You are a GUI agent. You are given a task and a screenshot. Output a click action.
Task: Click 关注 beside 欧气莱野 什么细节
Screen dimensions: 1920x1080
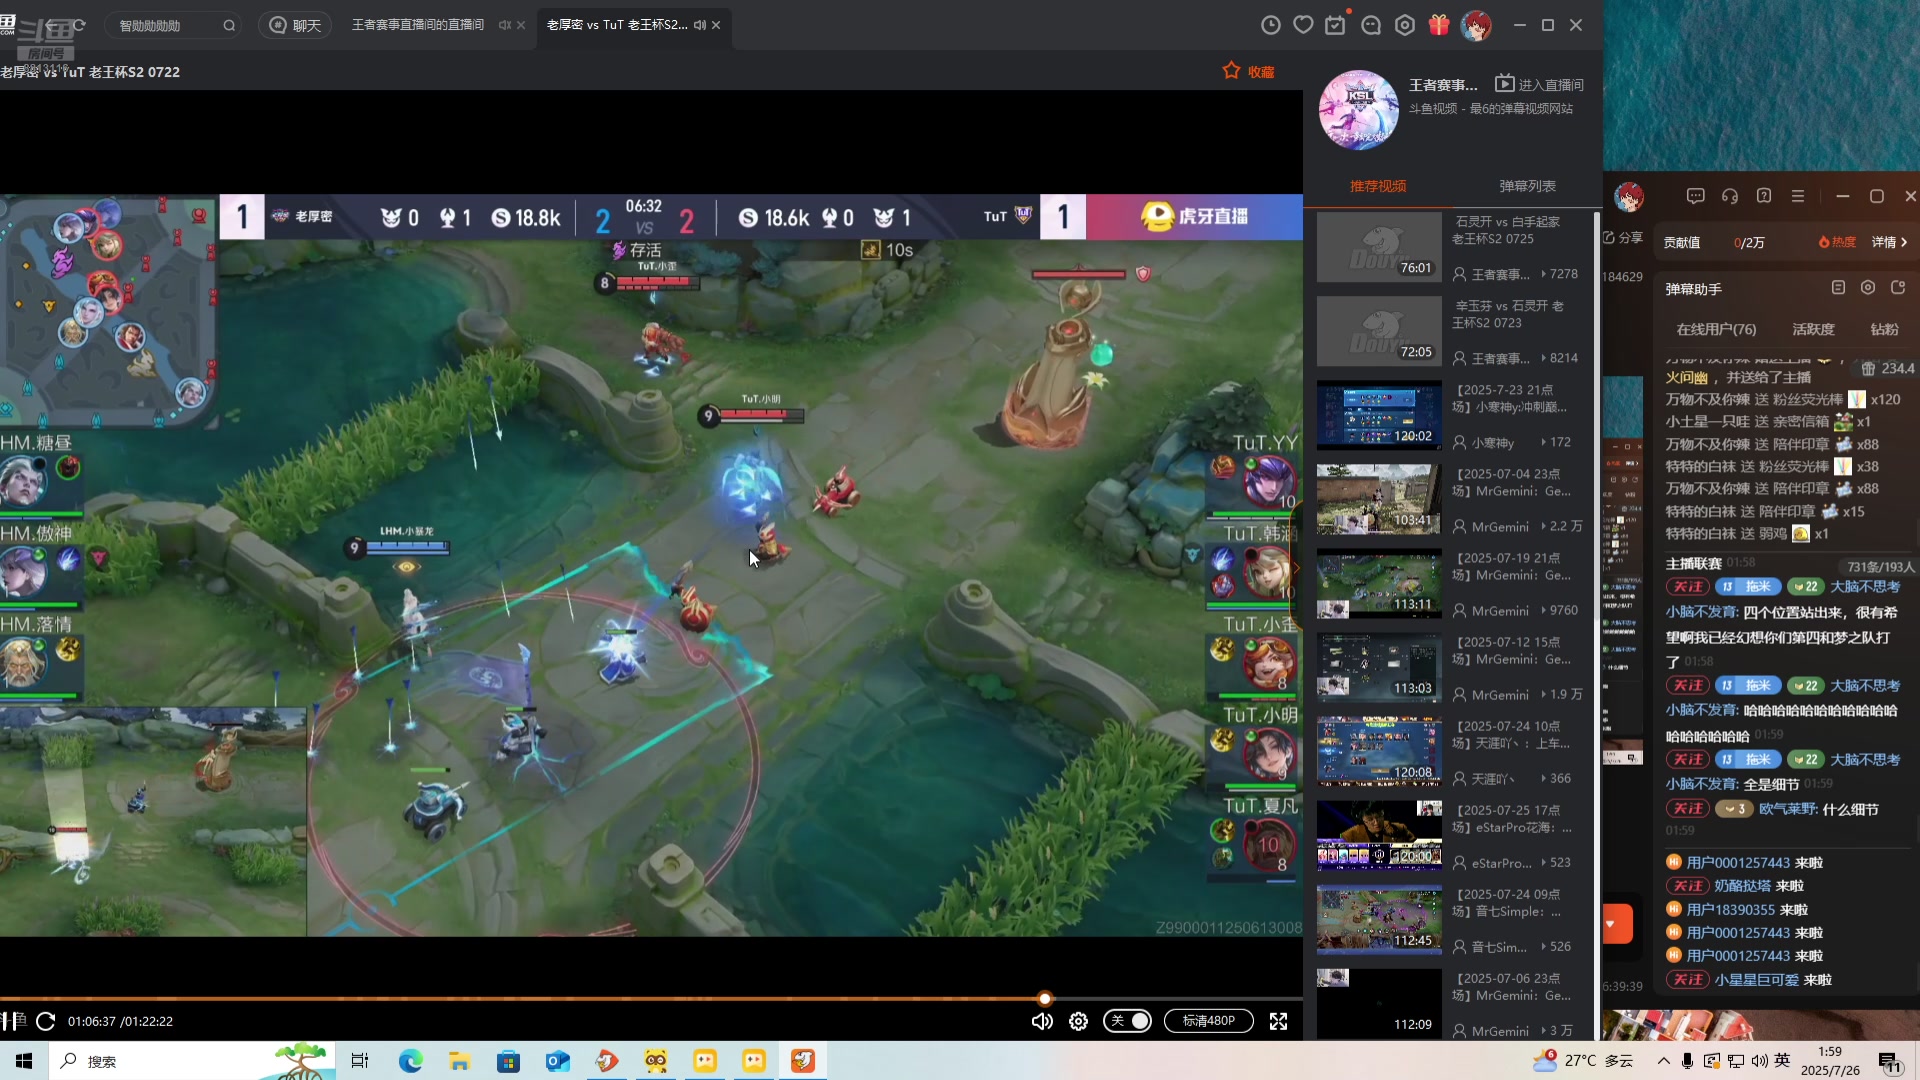(x=1687, y=809)
